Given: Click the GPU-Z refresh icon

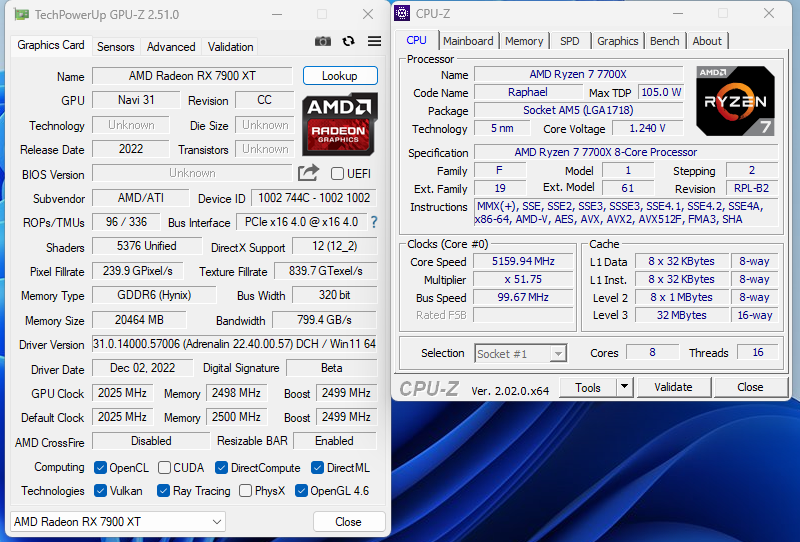Looking at the screenshot, I should (348, 41).
